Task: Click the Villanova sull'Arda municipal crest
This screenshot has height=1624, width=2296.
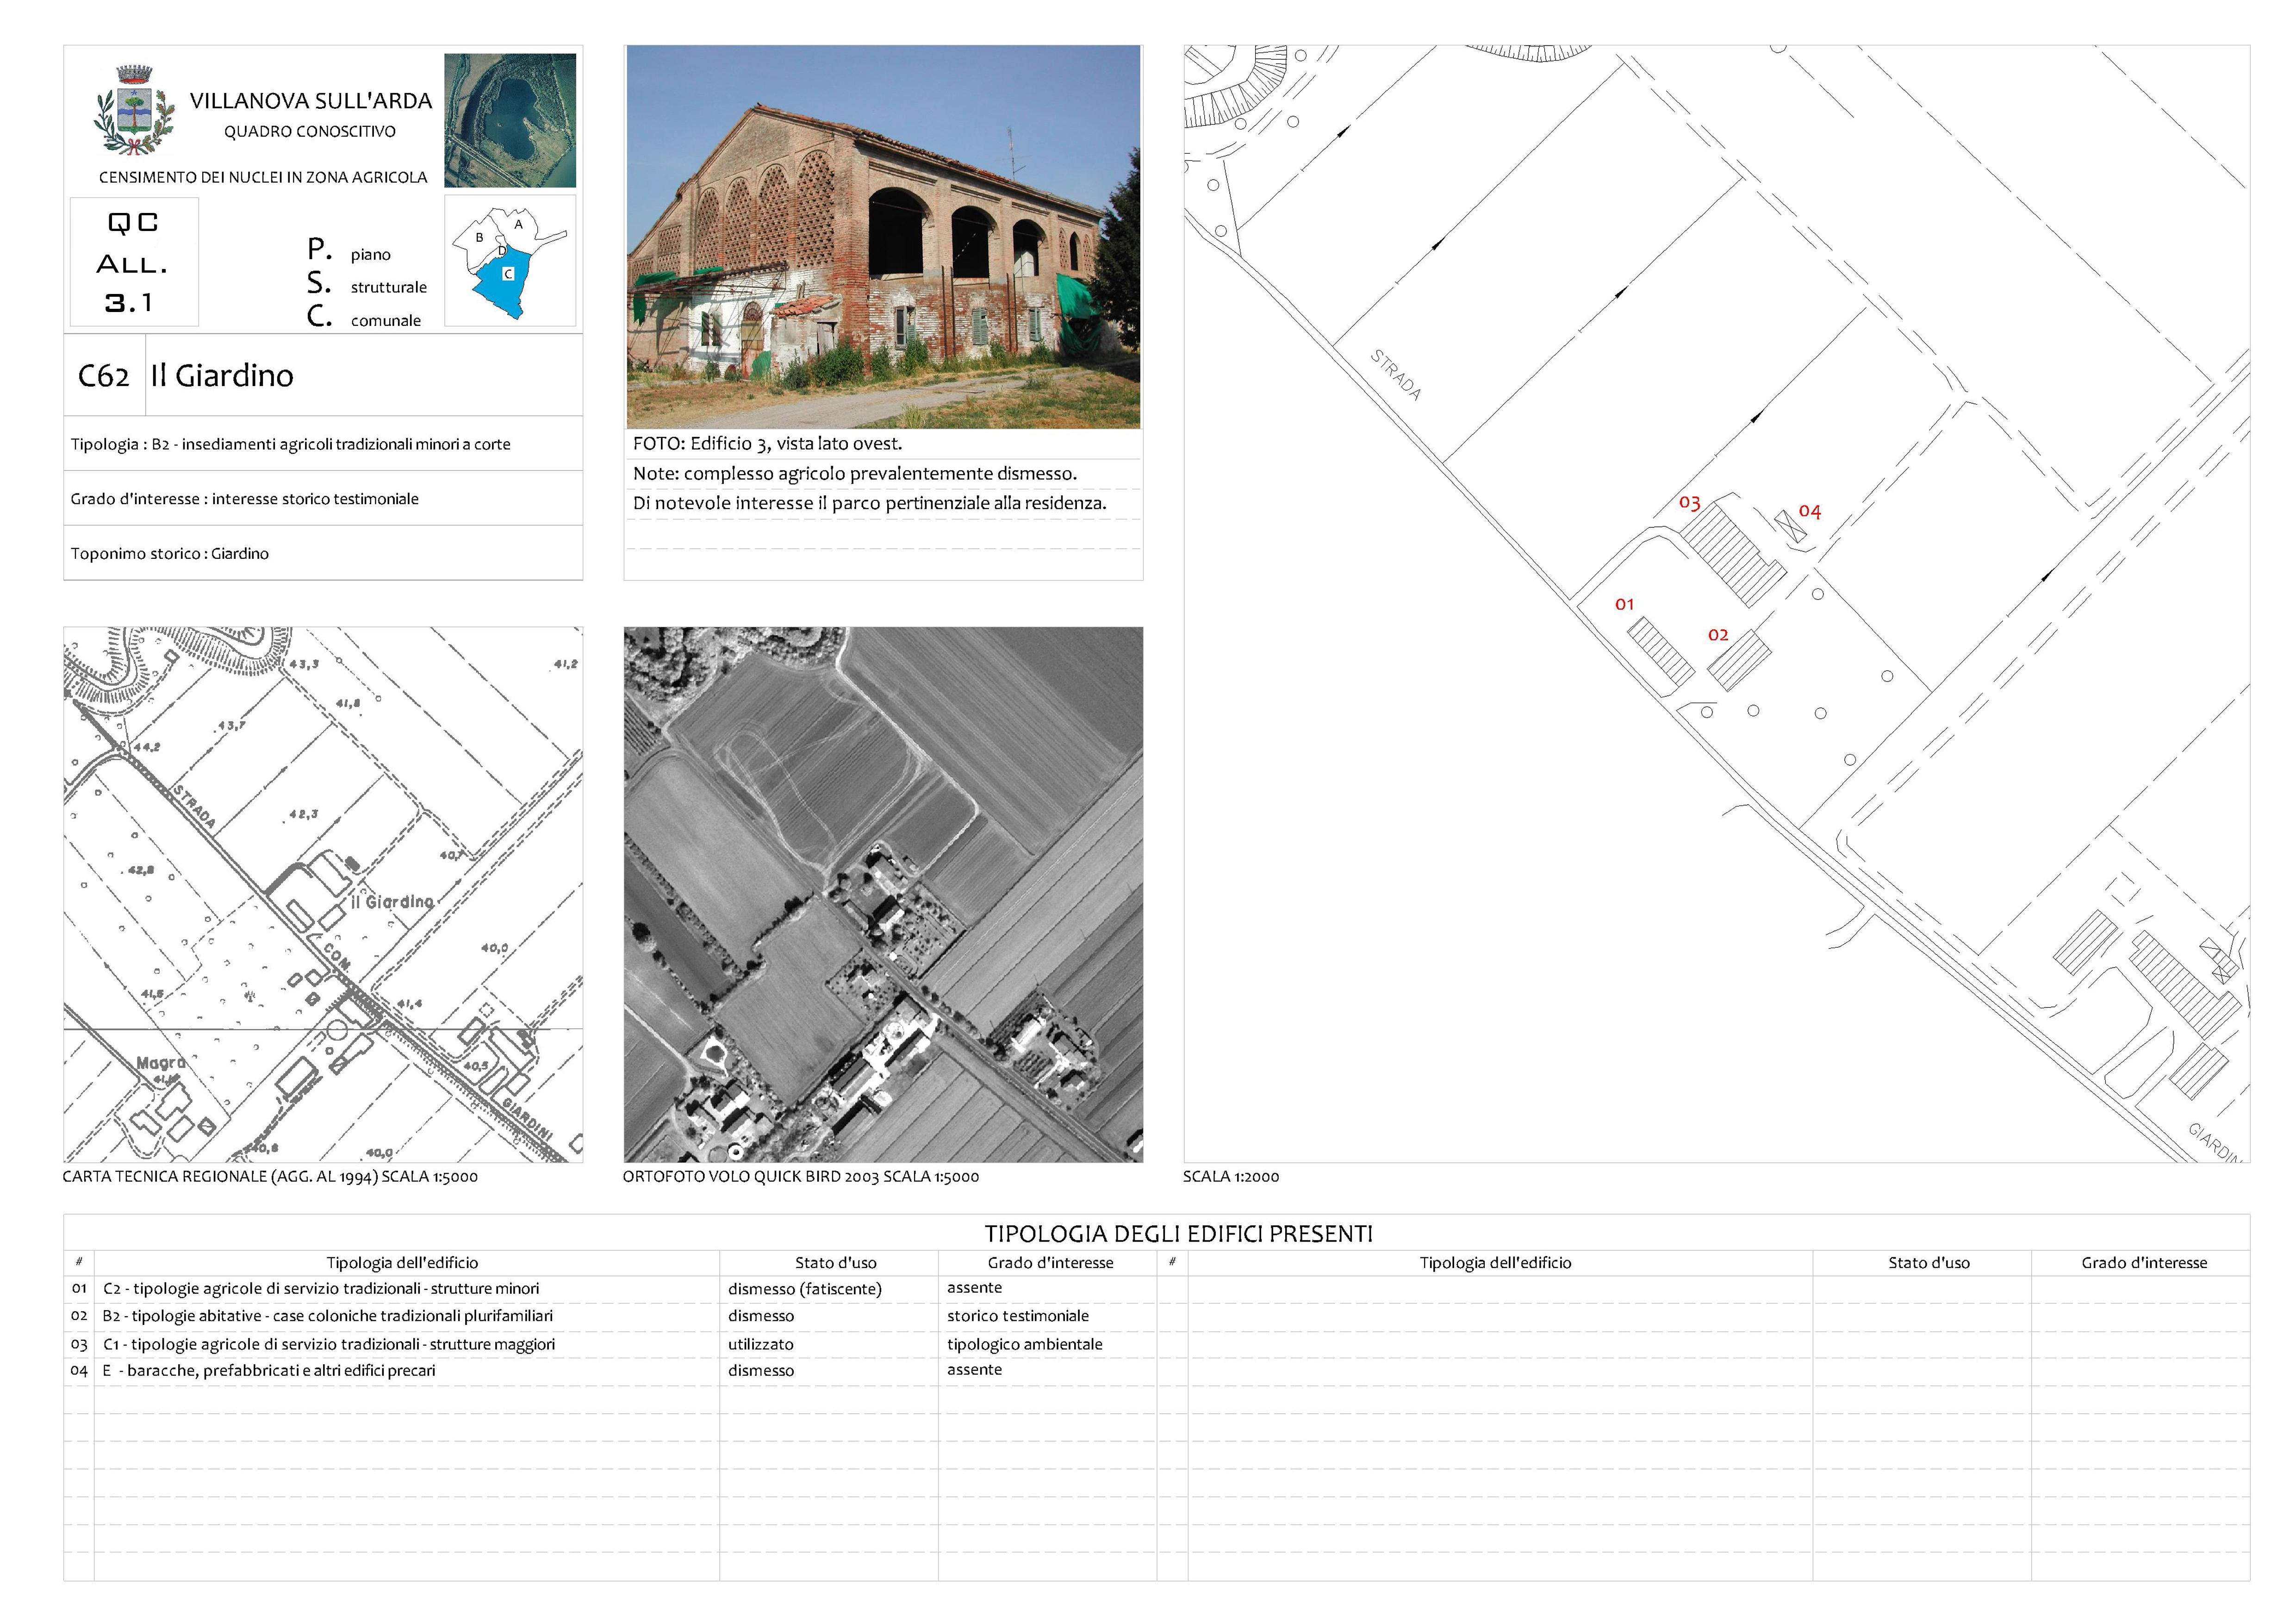Action: pyautogui.click(x=134, y=111)
